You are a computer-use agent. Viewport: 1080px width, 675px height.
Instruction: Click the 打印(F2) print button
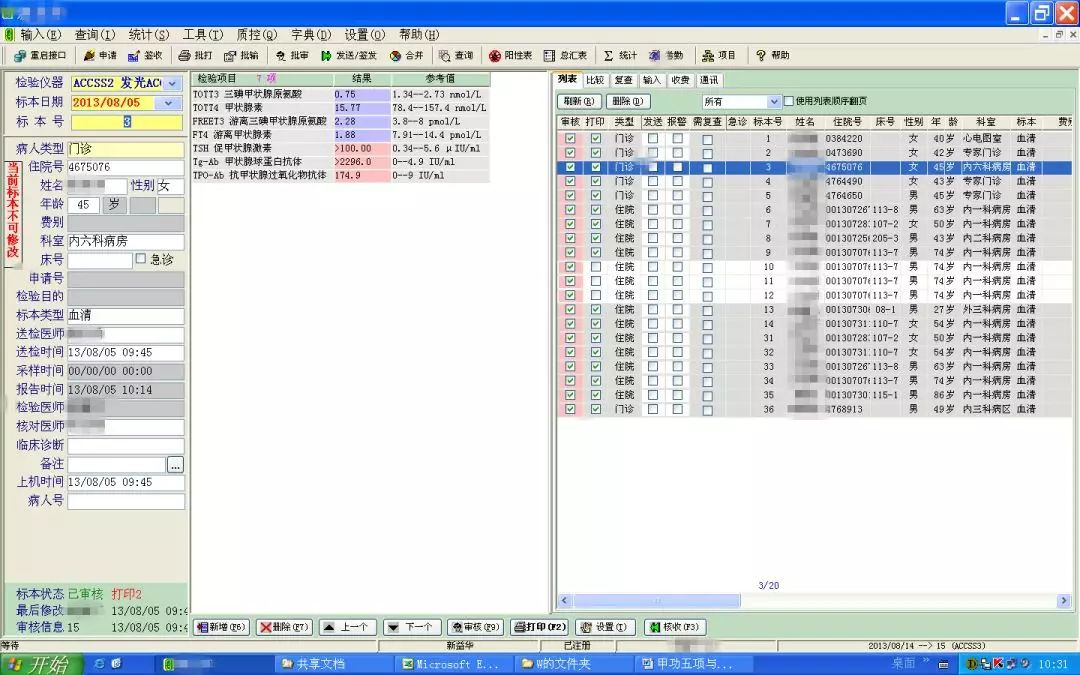pyautogui.click(x=539, y=627)
